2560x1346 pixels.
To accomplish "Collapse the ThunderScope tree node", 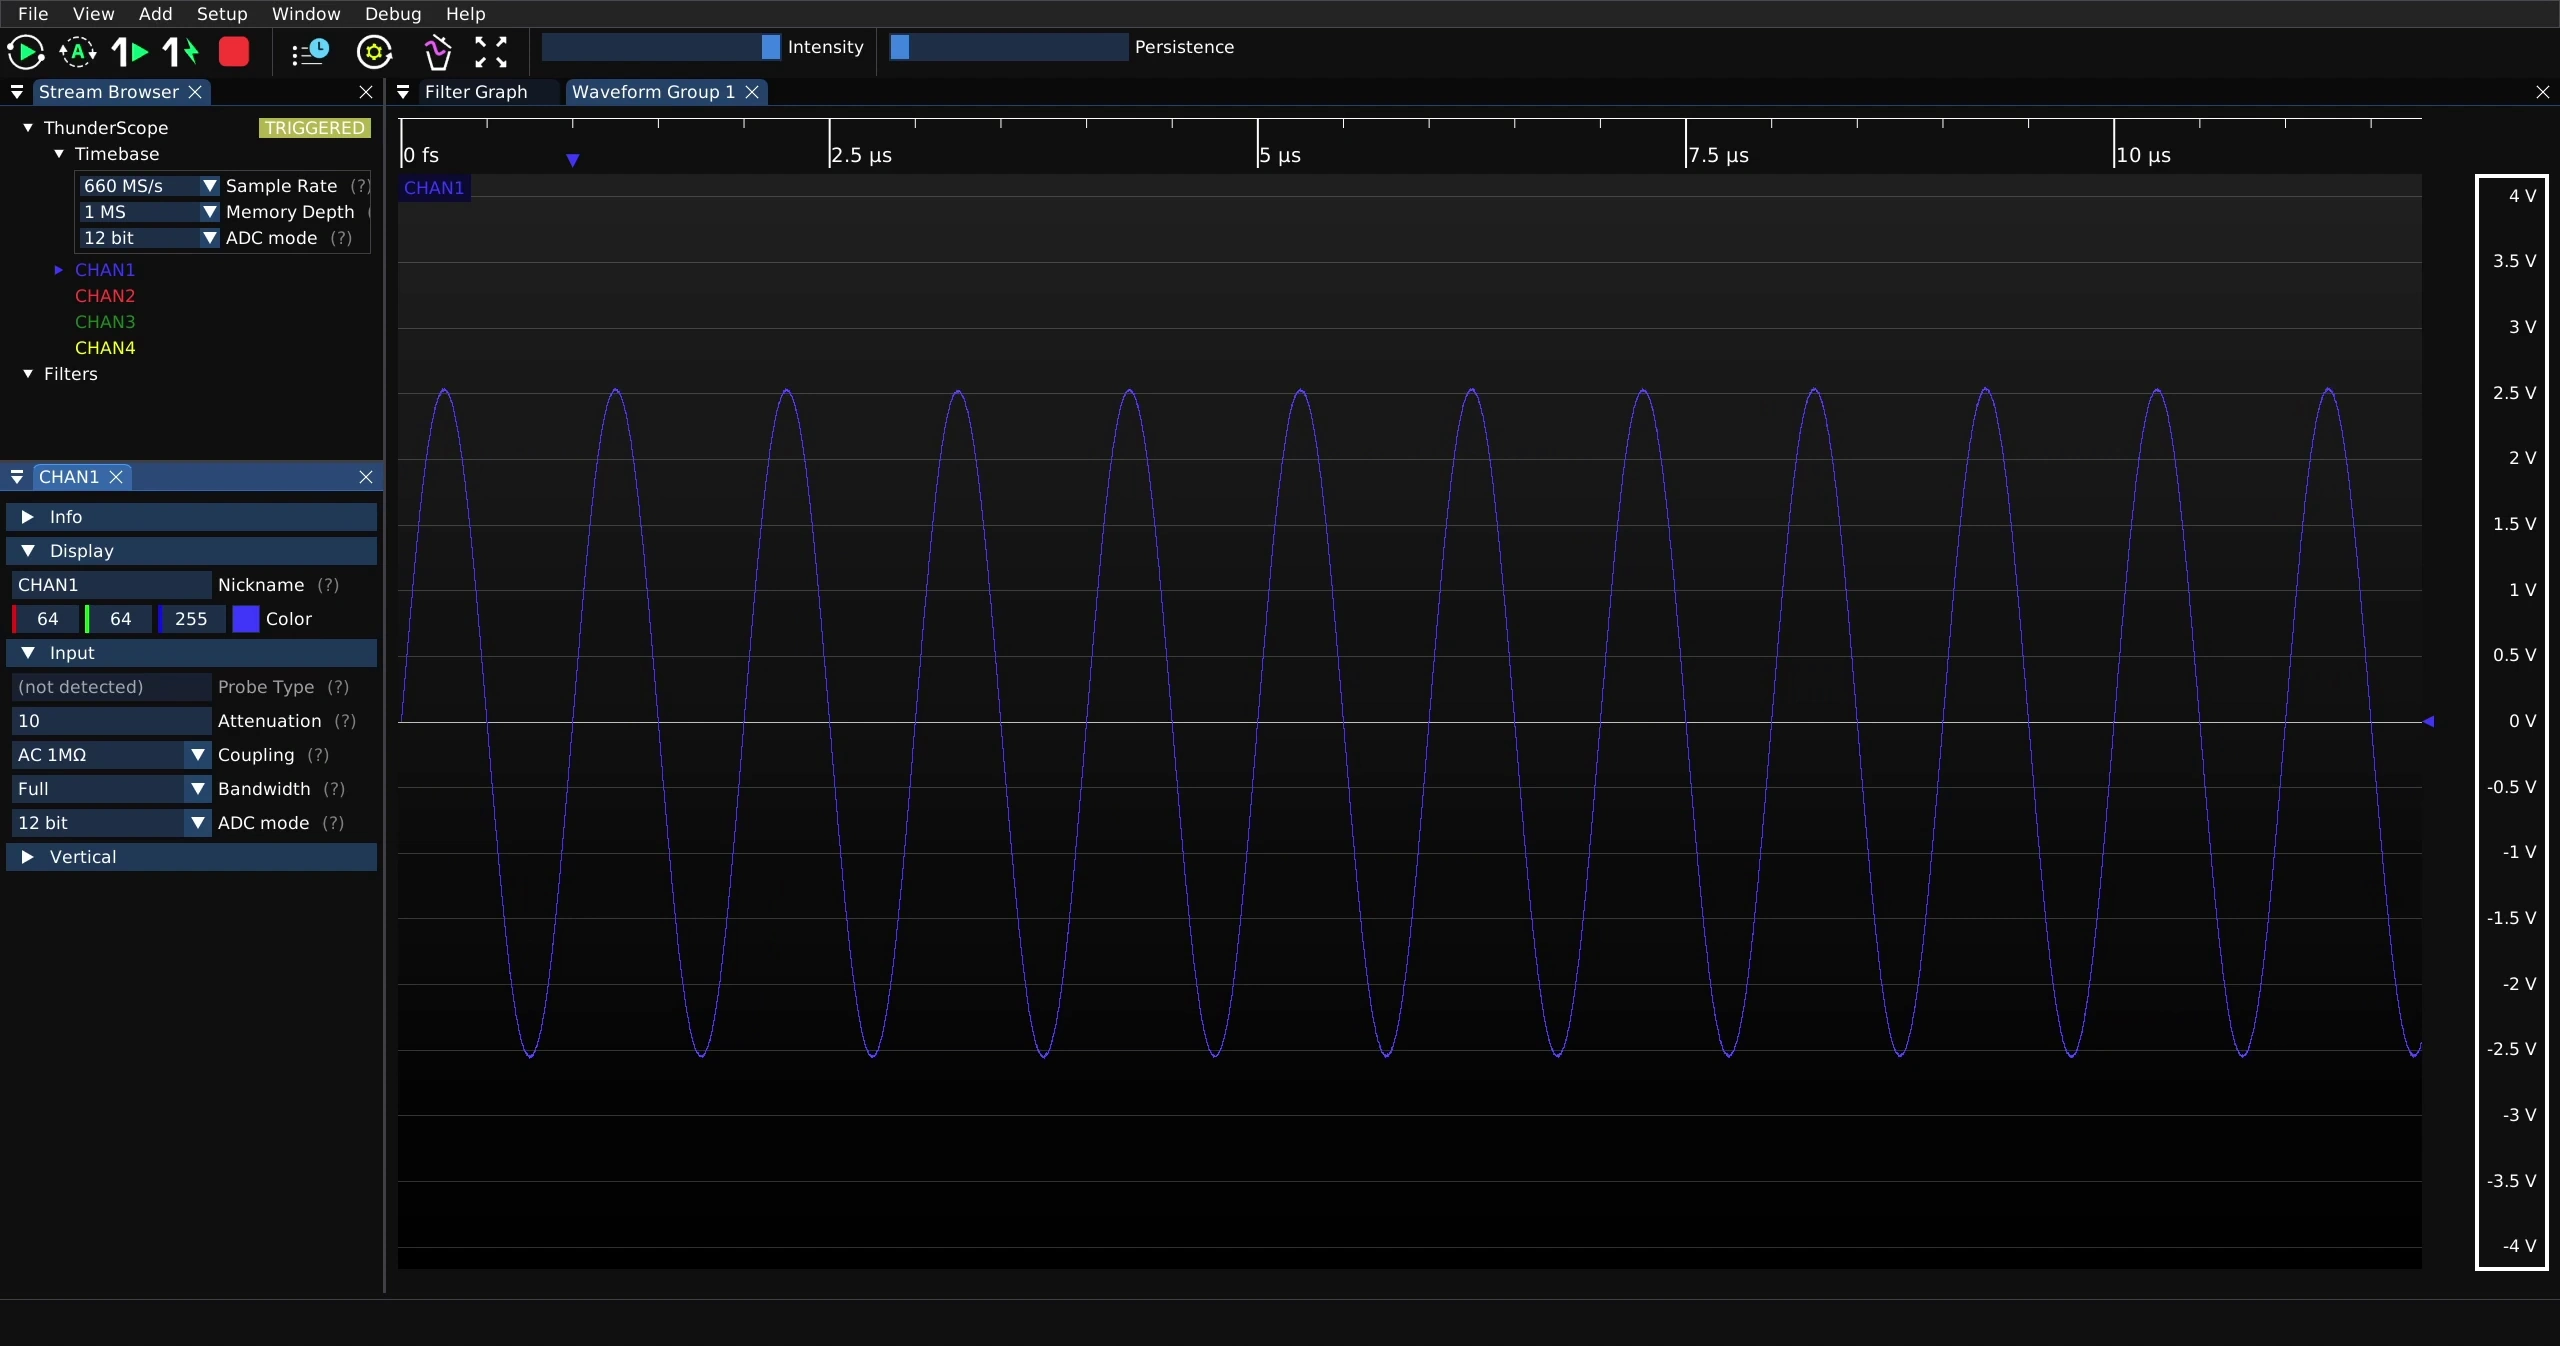I will [x=28, y=128].
